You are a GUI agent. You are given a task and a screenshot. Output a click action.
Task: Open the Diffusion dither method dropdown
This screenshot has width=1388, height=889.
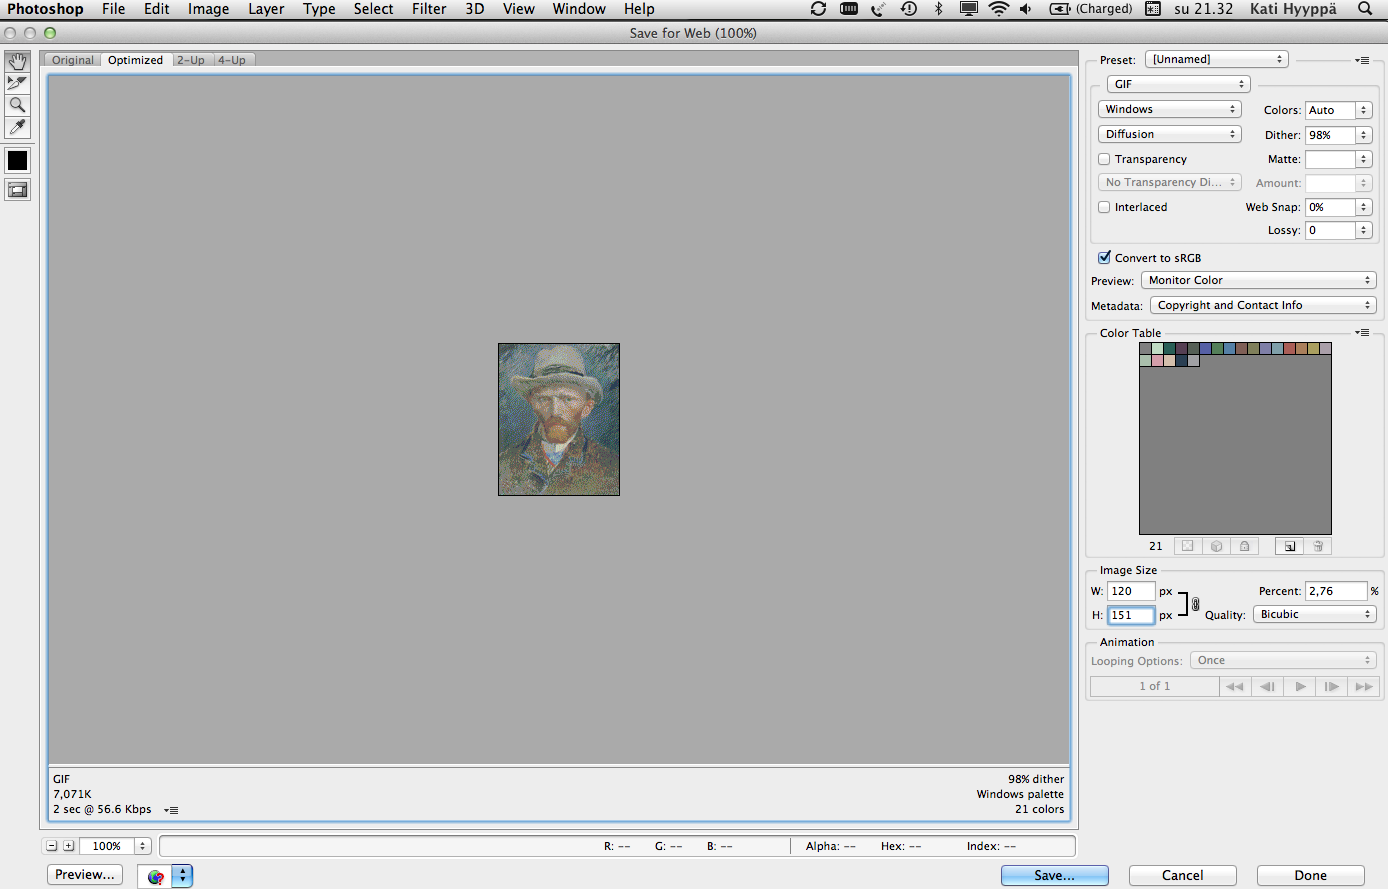point(1170,134)
